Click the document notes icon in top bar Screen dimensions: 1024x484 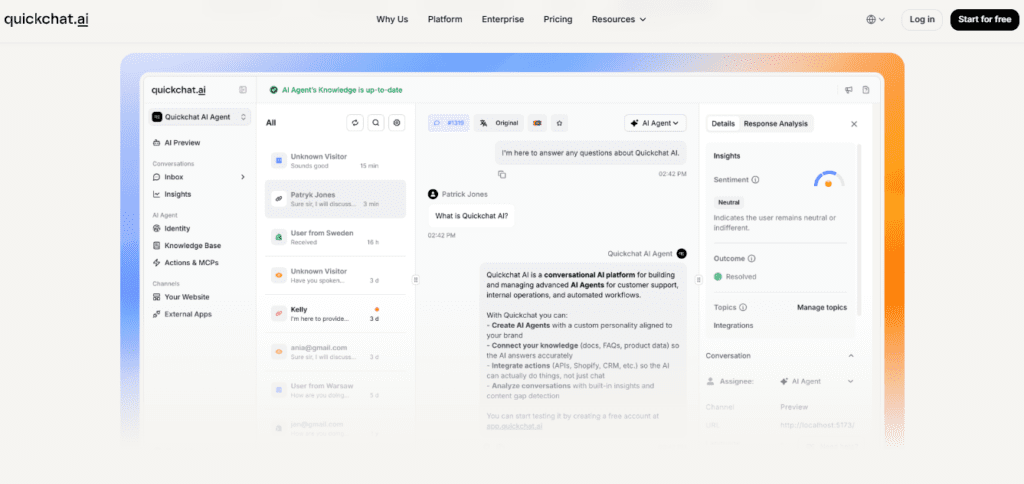(866, 90)
